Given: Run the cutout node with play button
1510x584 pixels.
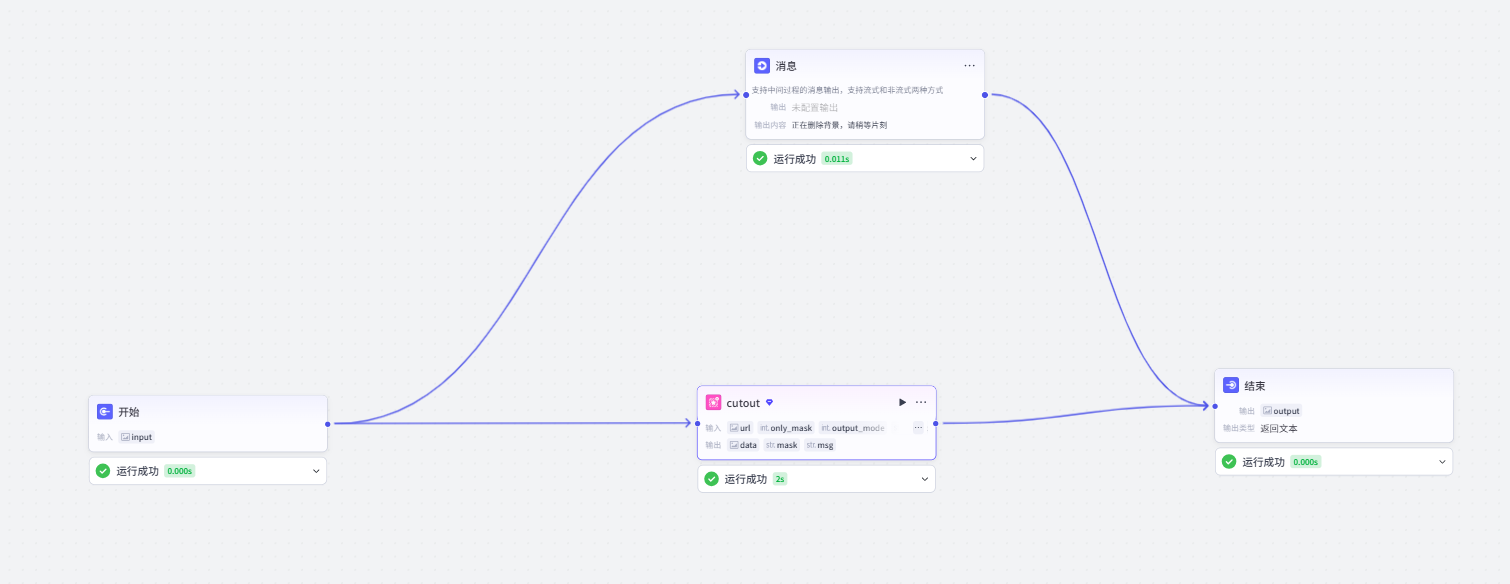Looking at the screenshot, I should point(902,402).
